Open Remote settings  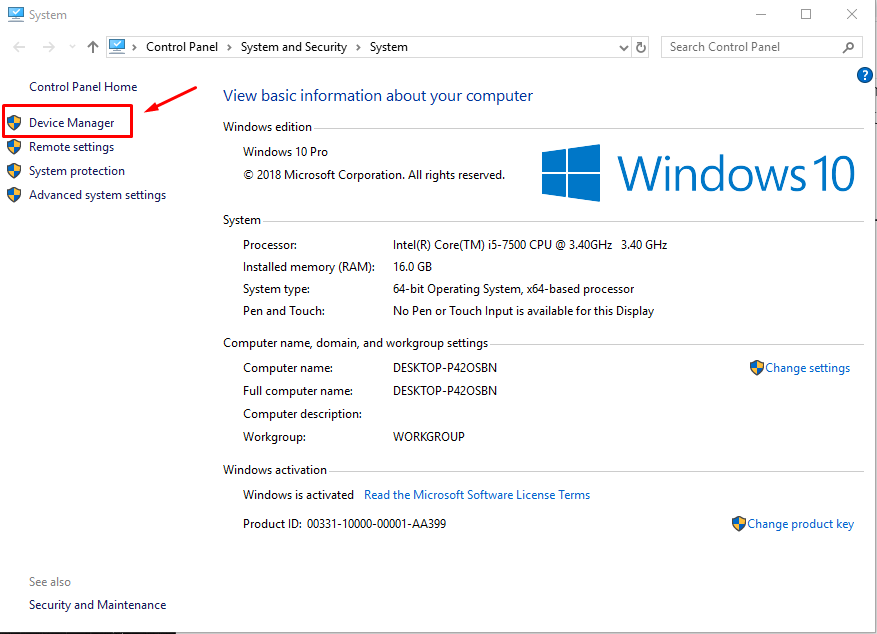[x=72, y=147]
